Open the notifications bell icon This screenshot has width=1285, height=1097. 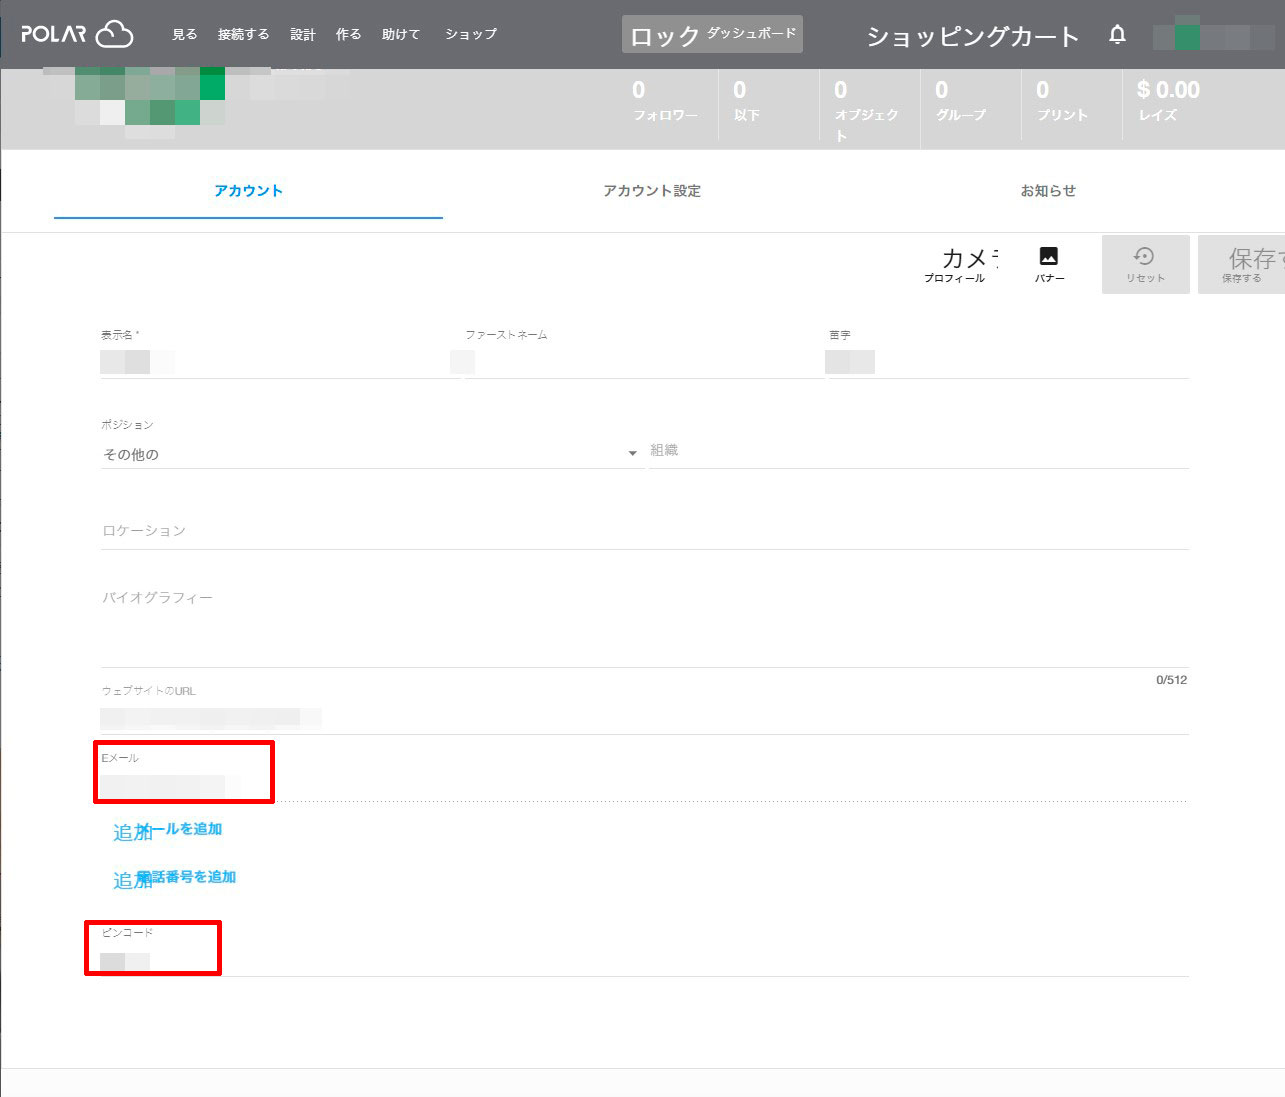[x=1117, y=35]
